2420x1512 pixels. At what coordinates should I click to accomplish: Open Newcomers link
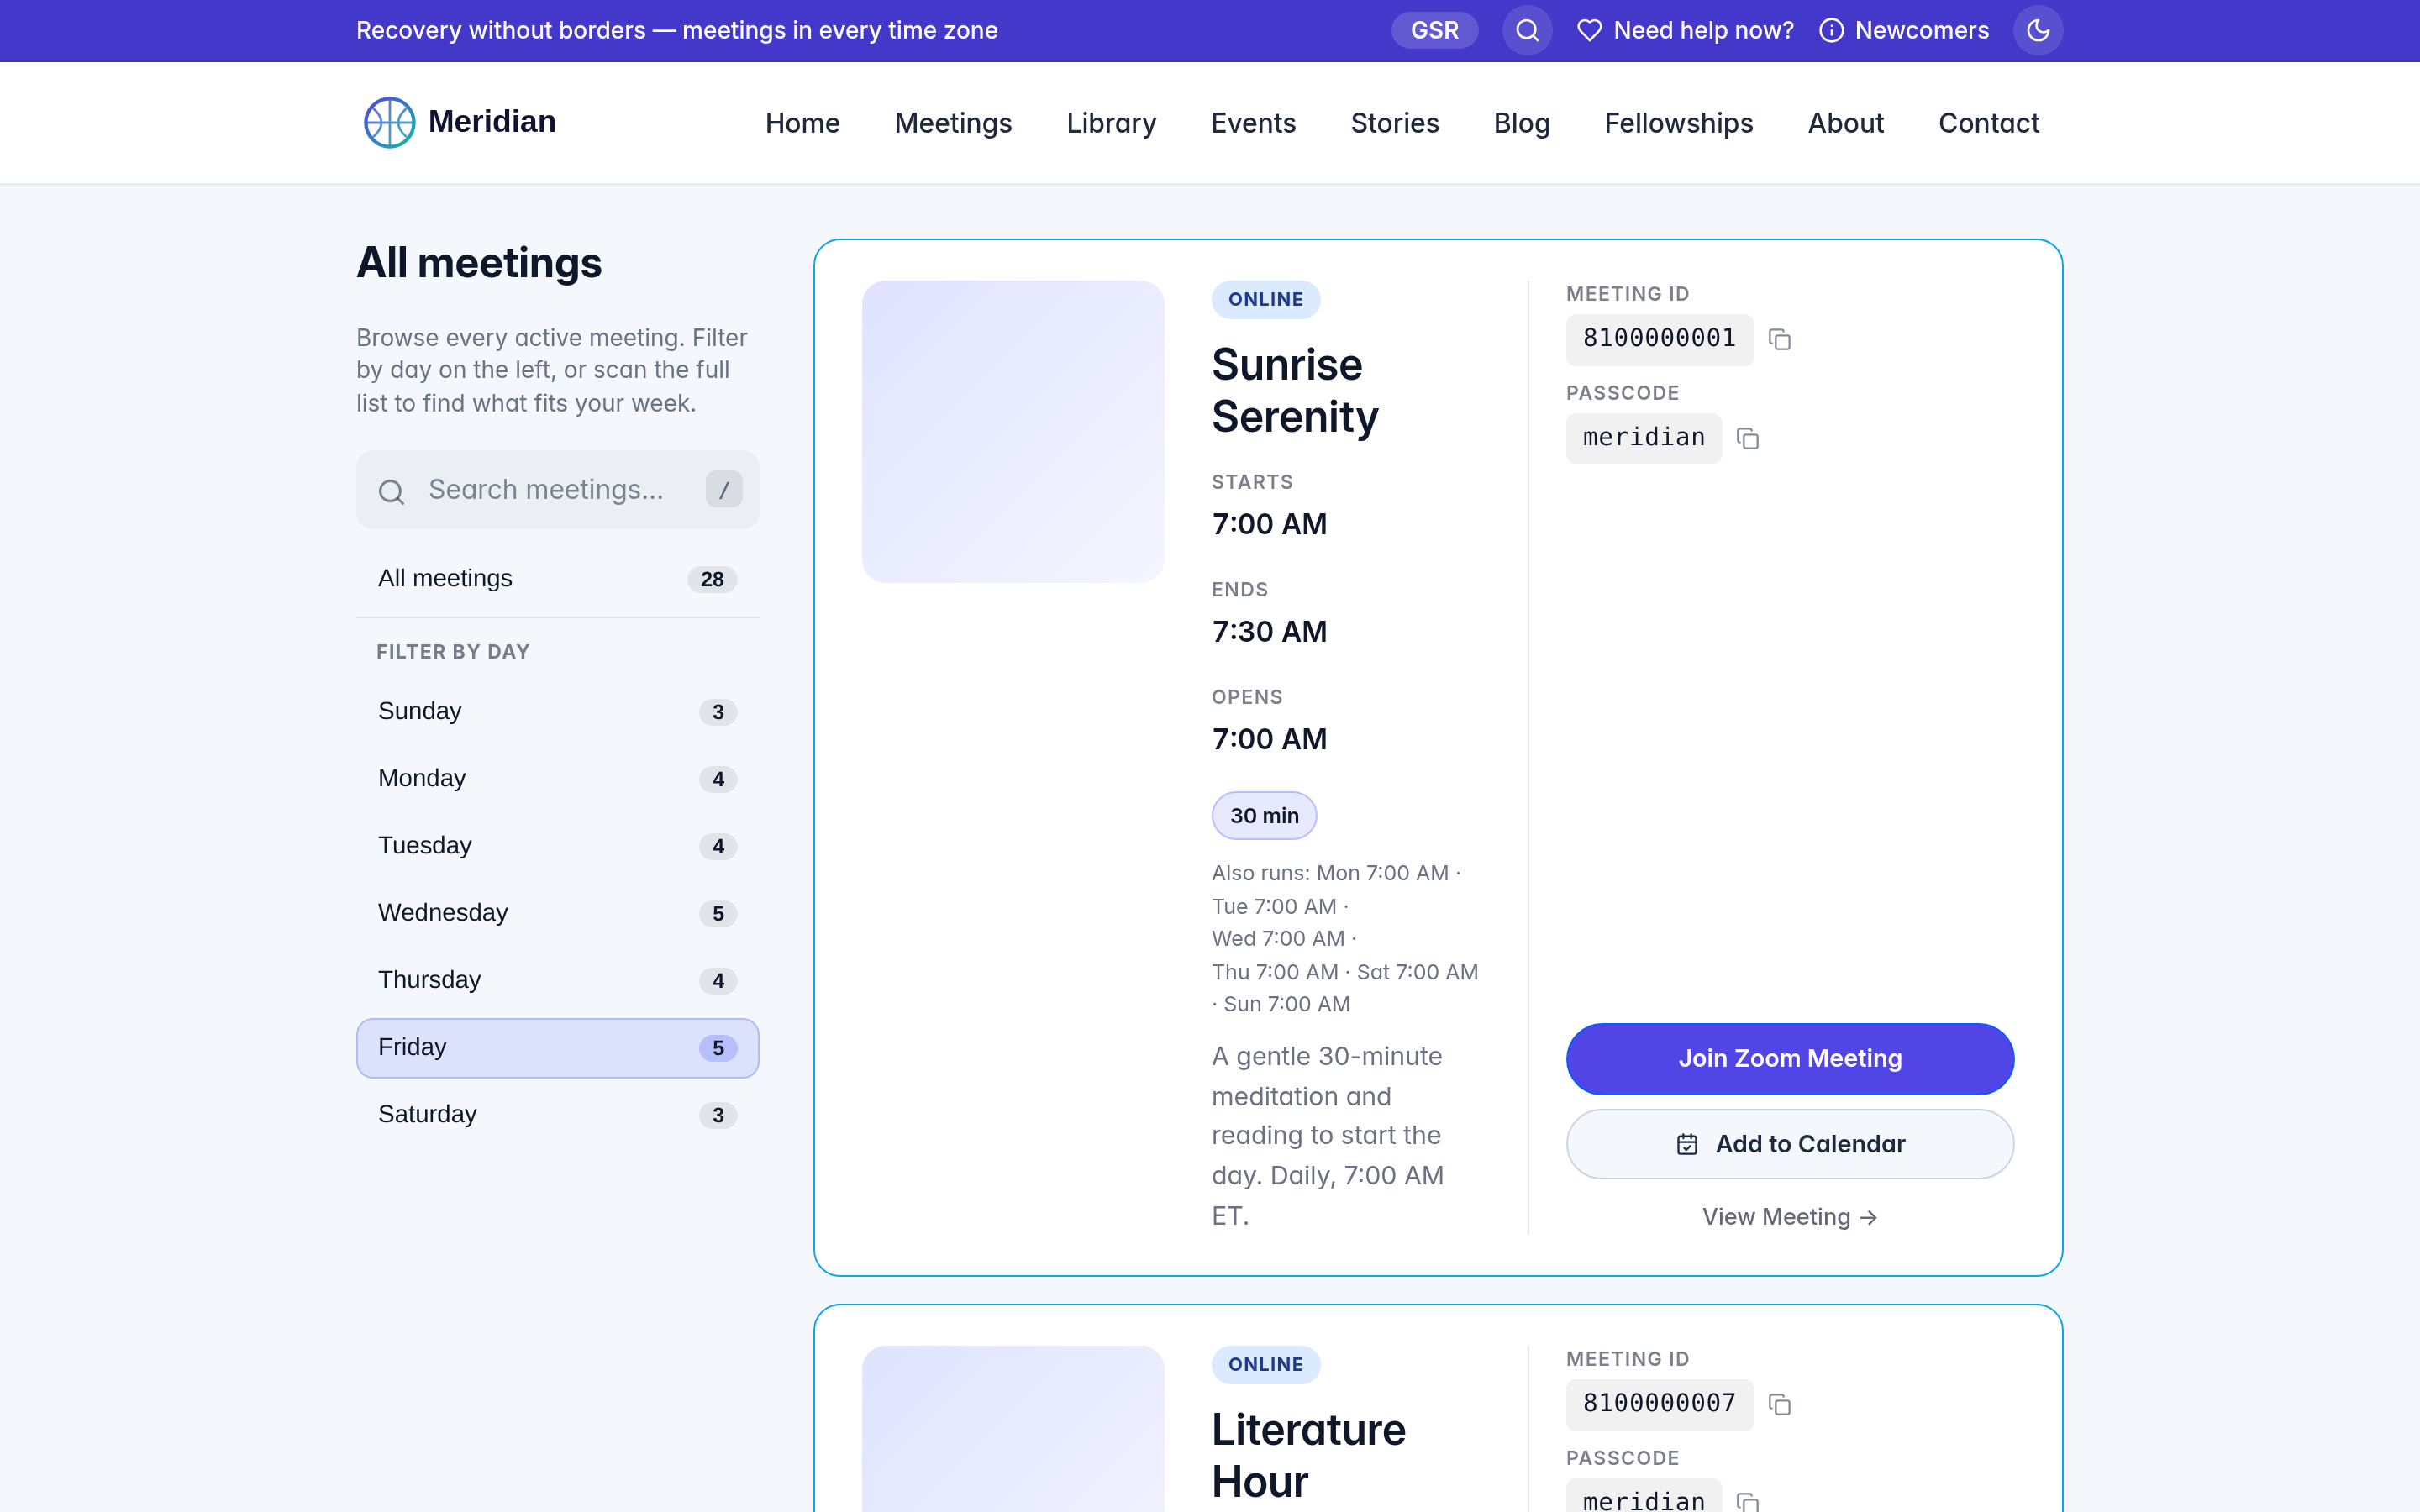(x=1904, y=30)
